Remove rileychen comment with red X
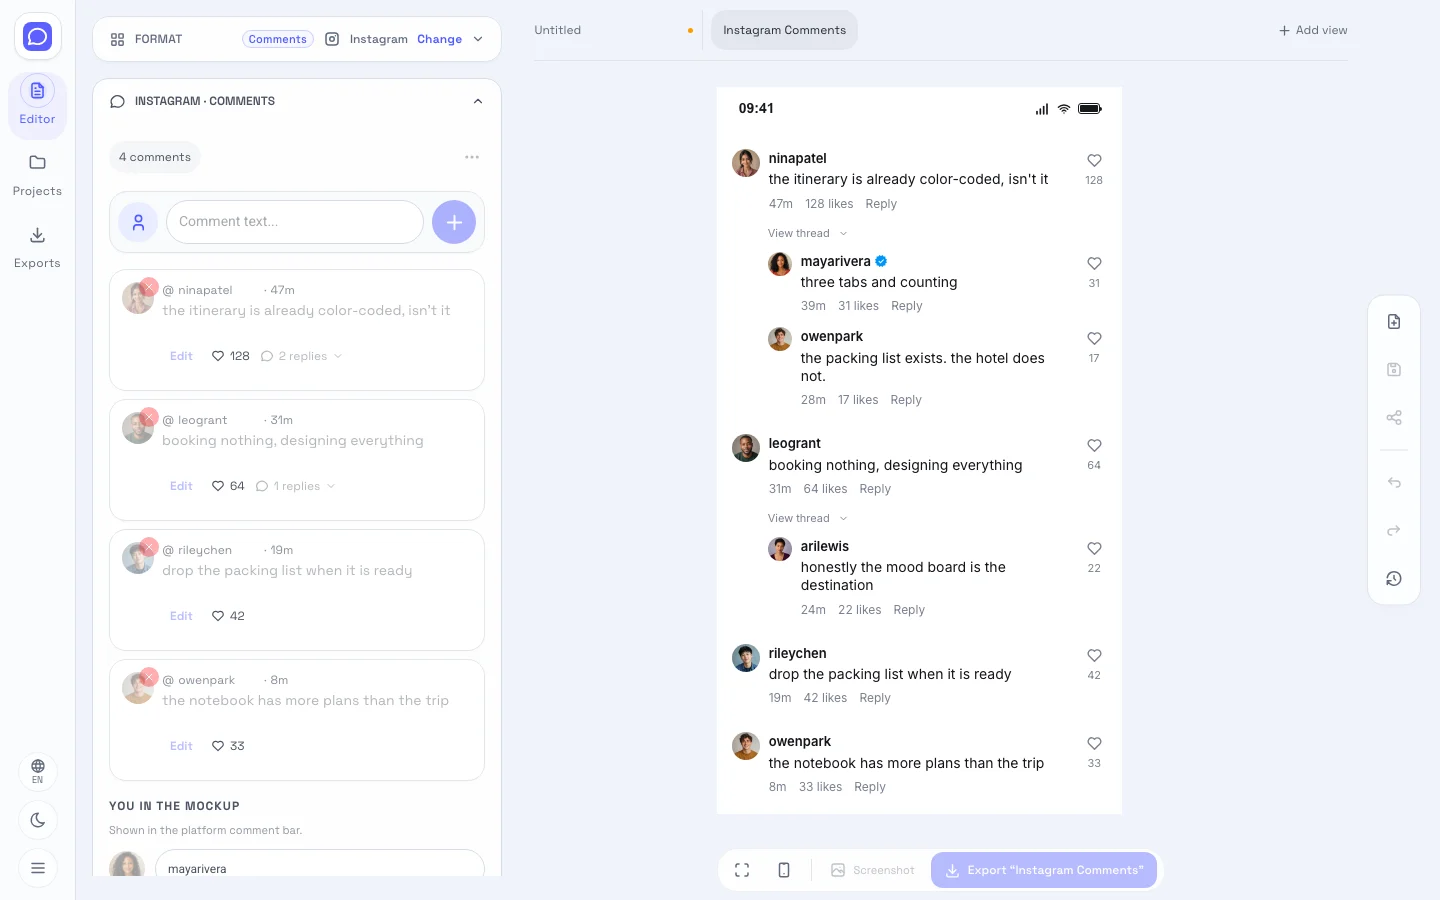This screenshot has width=1440, height=900. pos(149,547)
